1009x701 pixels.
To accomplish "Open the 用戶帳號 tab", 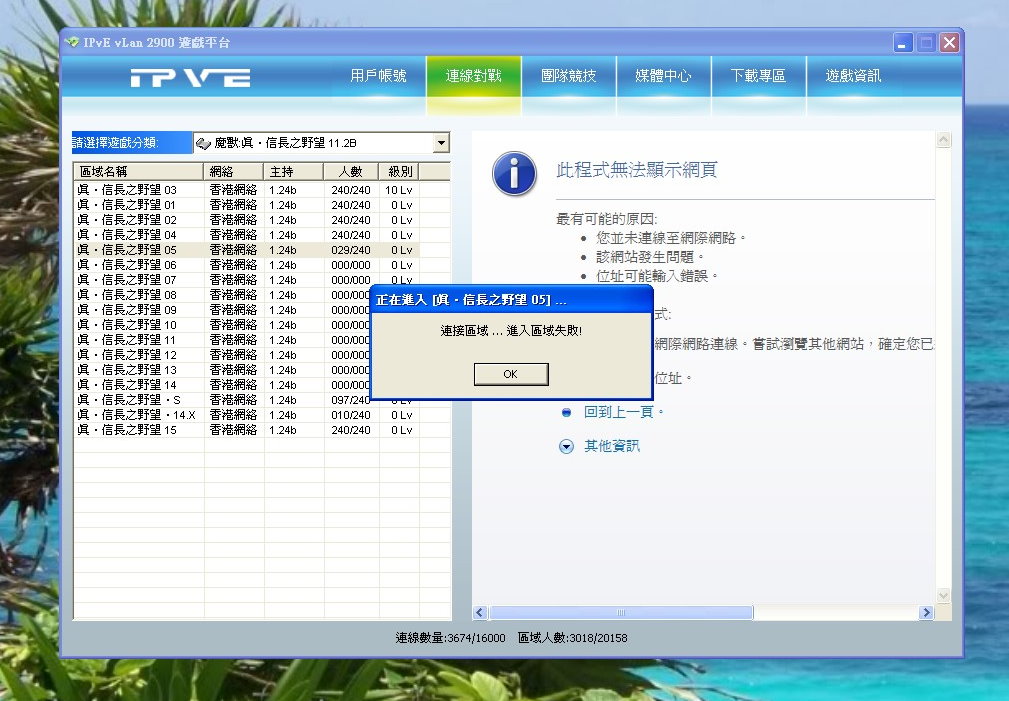I will [x=378, y=76].
